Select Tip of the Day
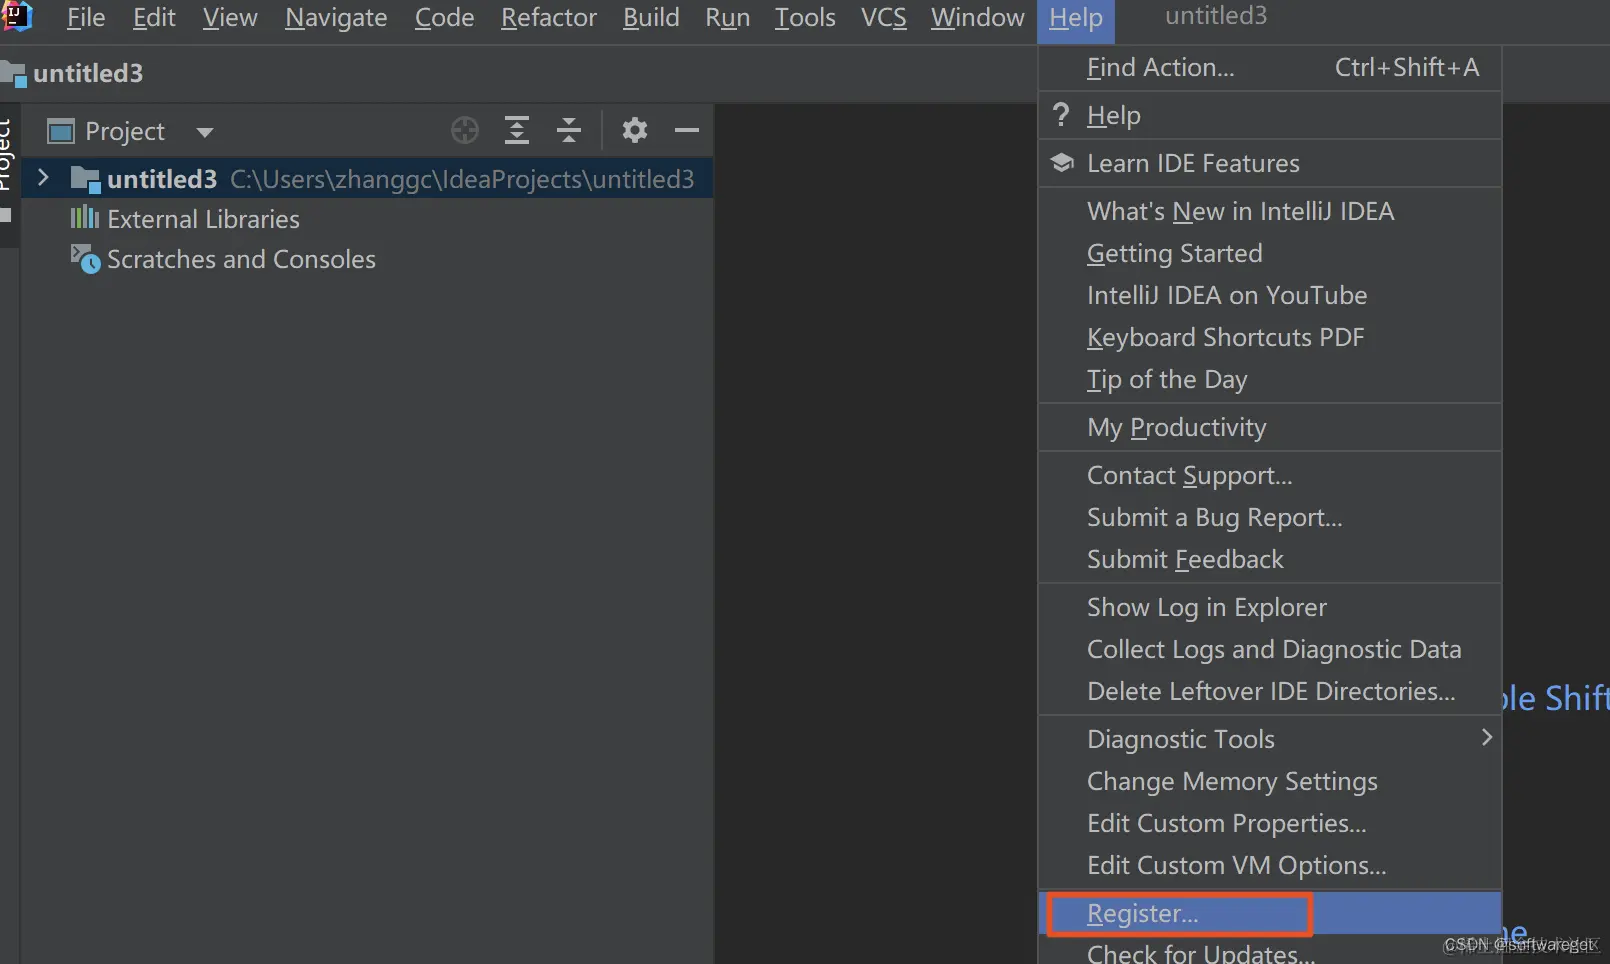This screenshot has height=964, width=1610. 1270,379
